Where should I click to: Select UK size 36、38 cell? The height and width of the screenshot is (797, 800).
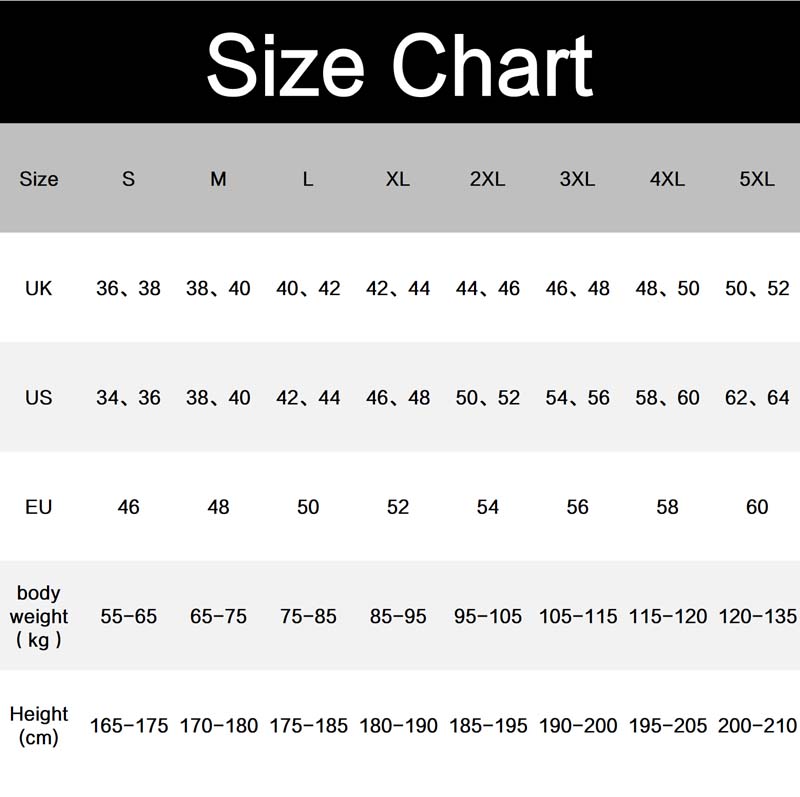point(128,289)
